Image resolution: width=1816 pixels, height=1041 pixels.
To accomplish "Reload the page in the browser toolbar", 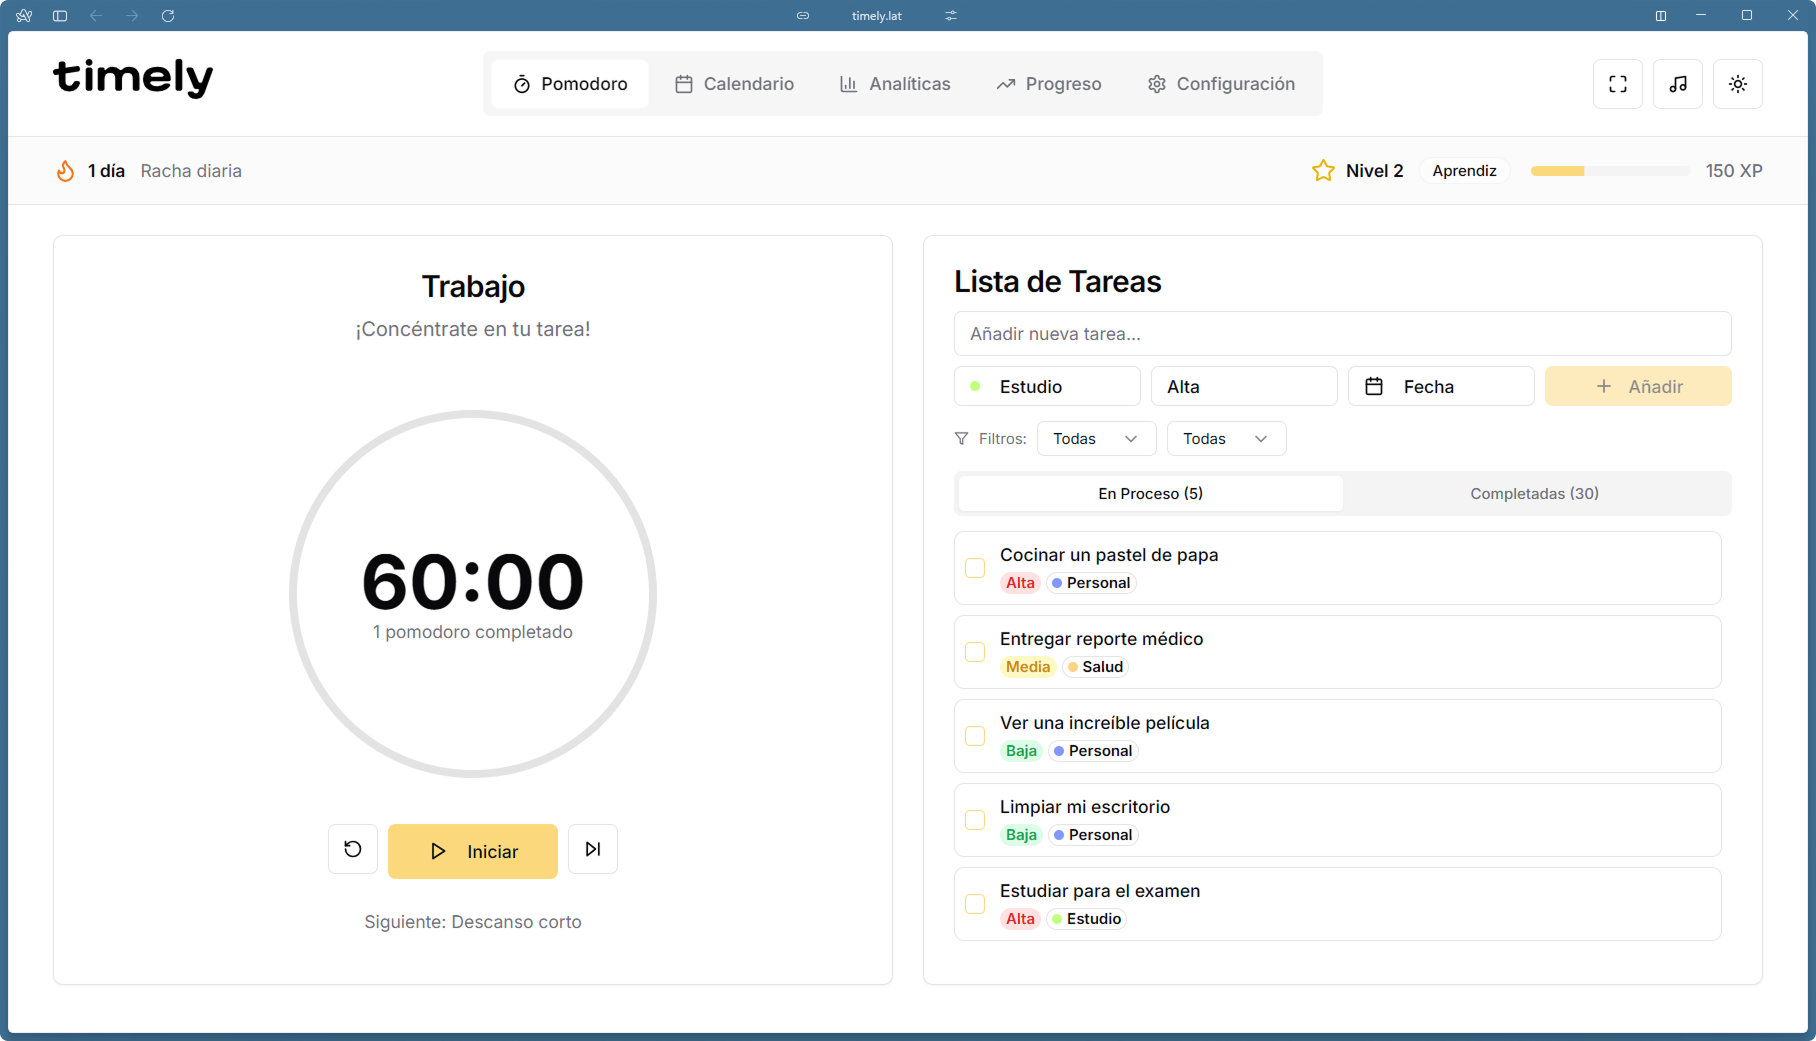I will (x=168, y=16).
